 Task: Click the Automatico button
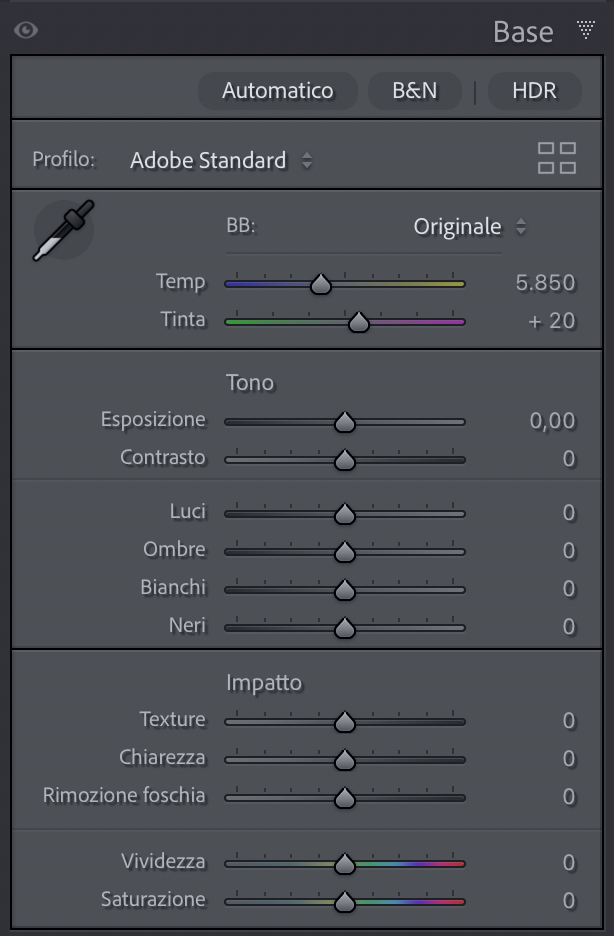click(x=277, y=90)
